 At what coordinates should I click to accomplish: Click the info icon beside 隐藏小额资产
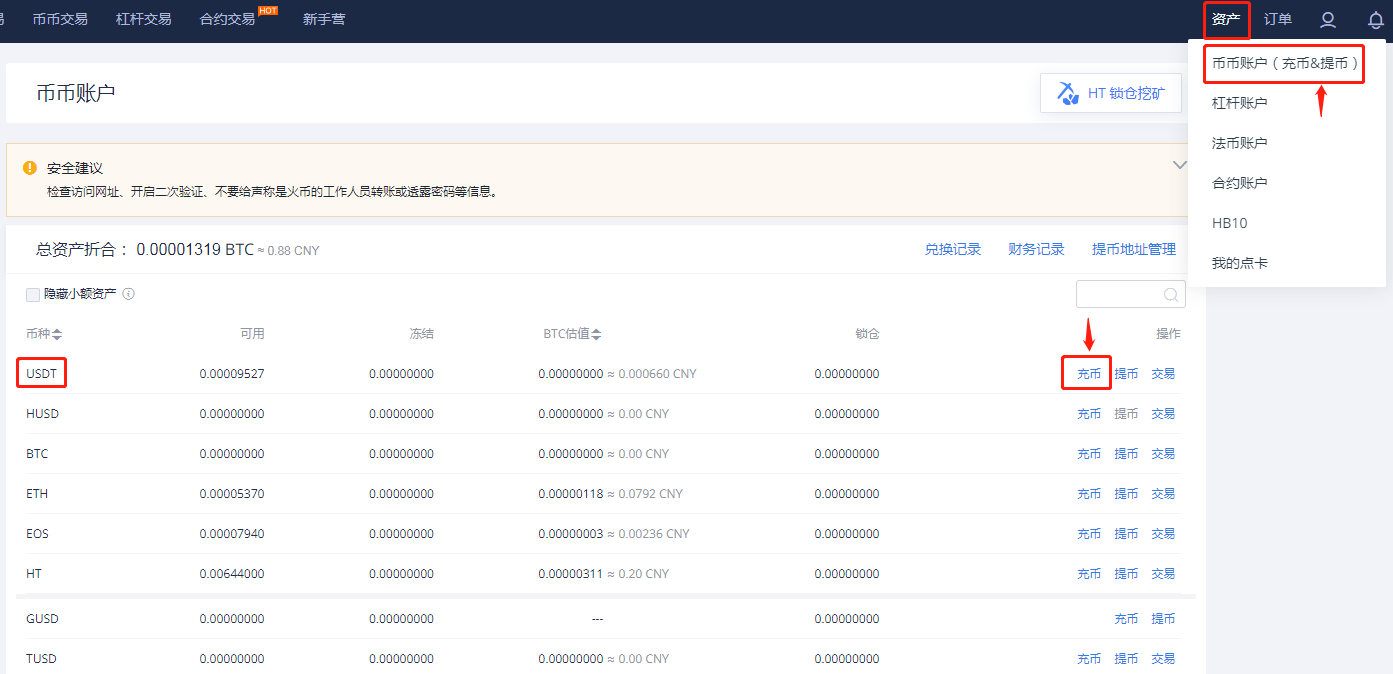tap(128, 294)
